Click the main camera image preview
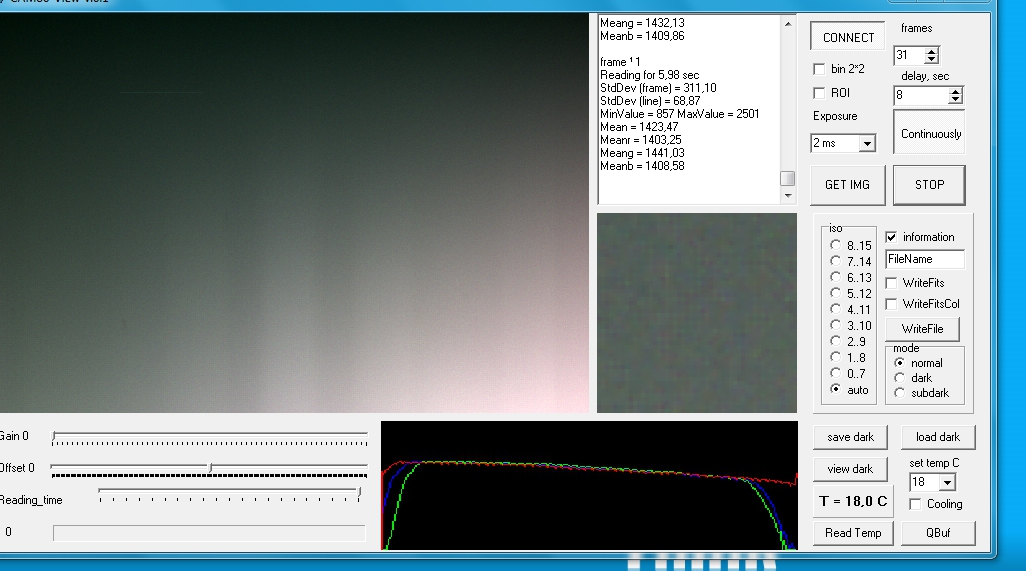Viewport: 1026px width, 571px height. (x=294, y=213)
